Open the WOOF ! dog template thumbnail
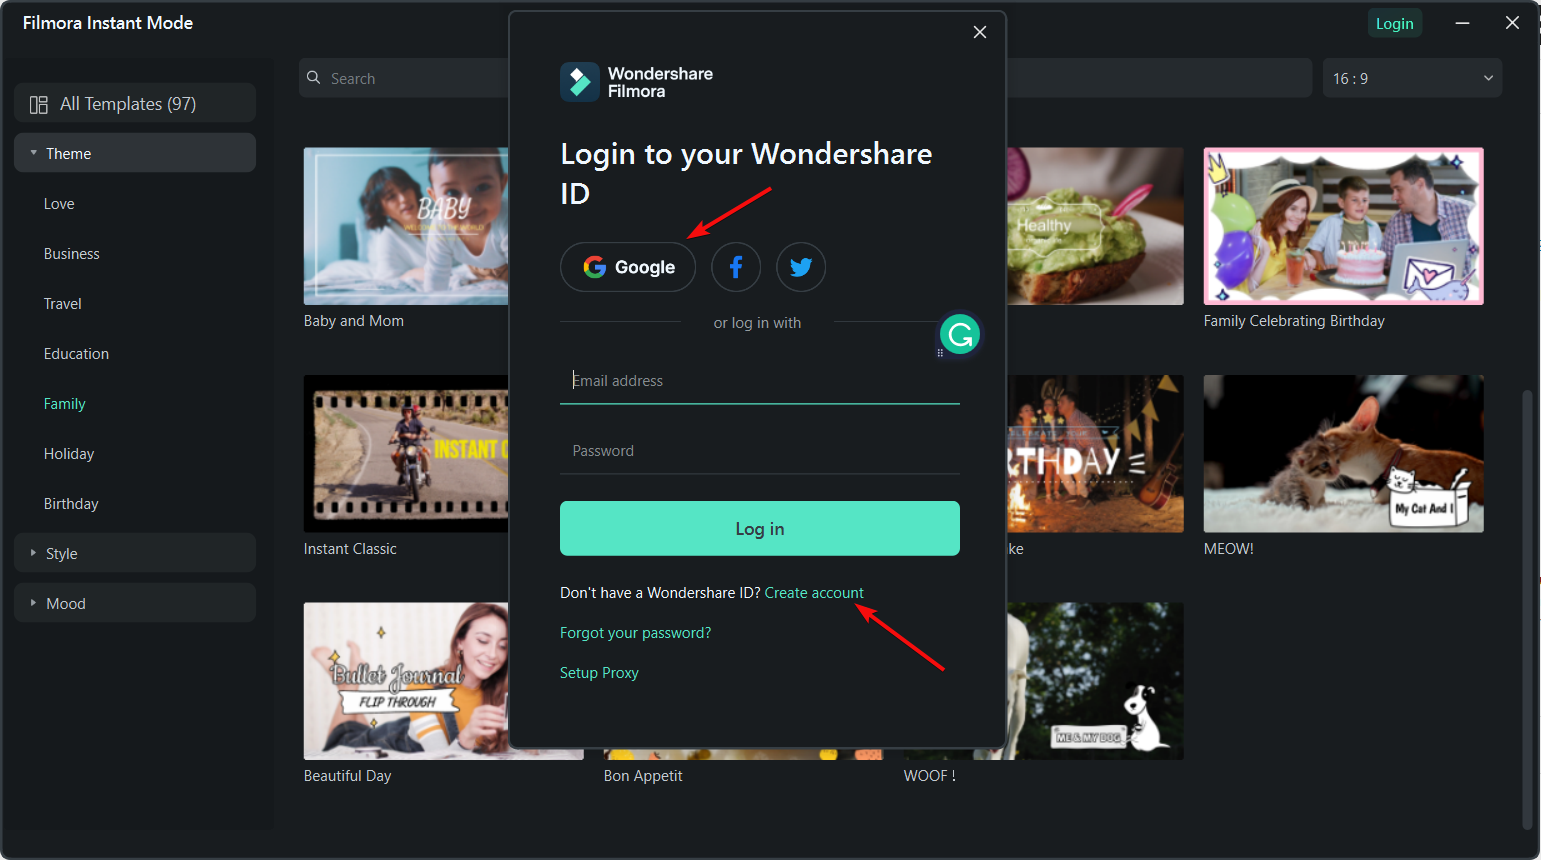The width and height of the screenshot is (1541, 860). [1095, 681]
